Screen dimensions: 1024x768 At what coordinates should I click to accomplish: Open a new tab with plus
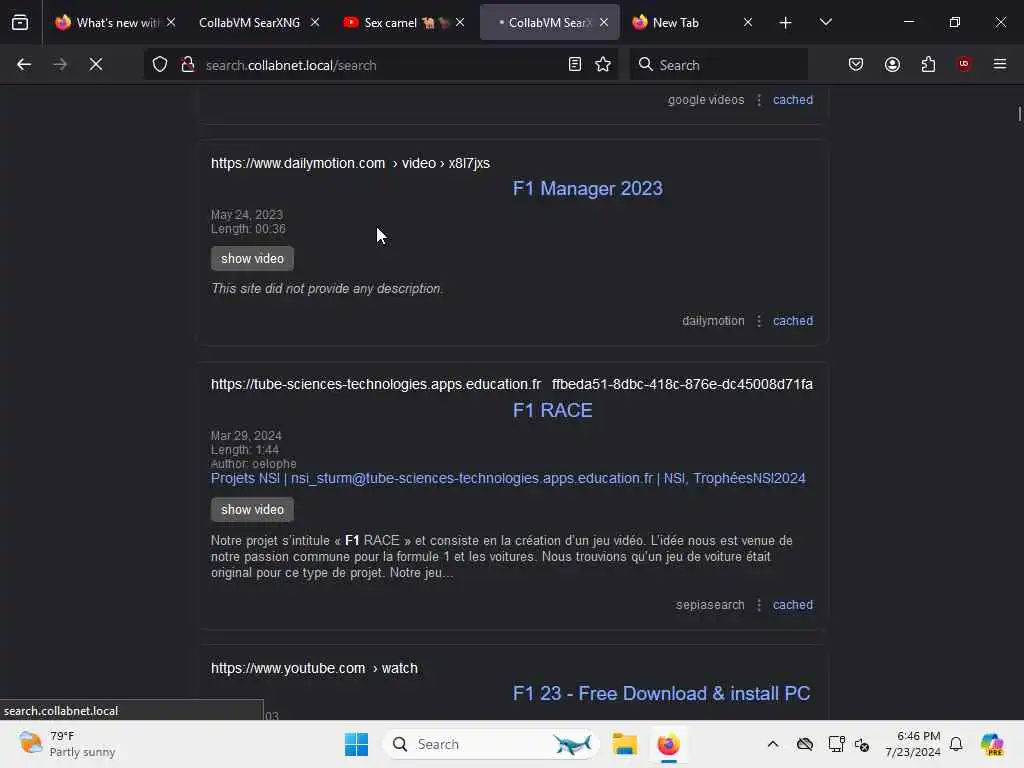(785, 23)
